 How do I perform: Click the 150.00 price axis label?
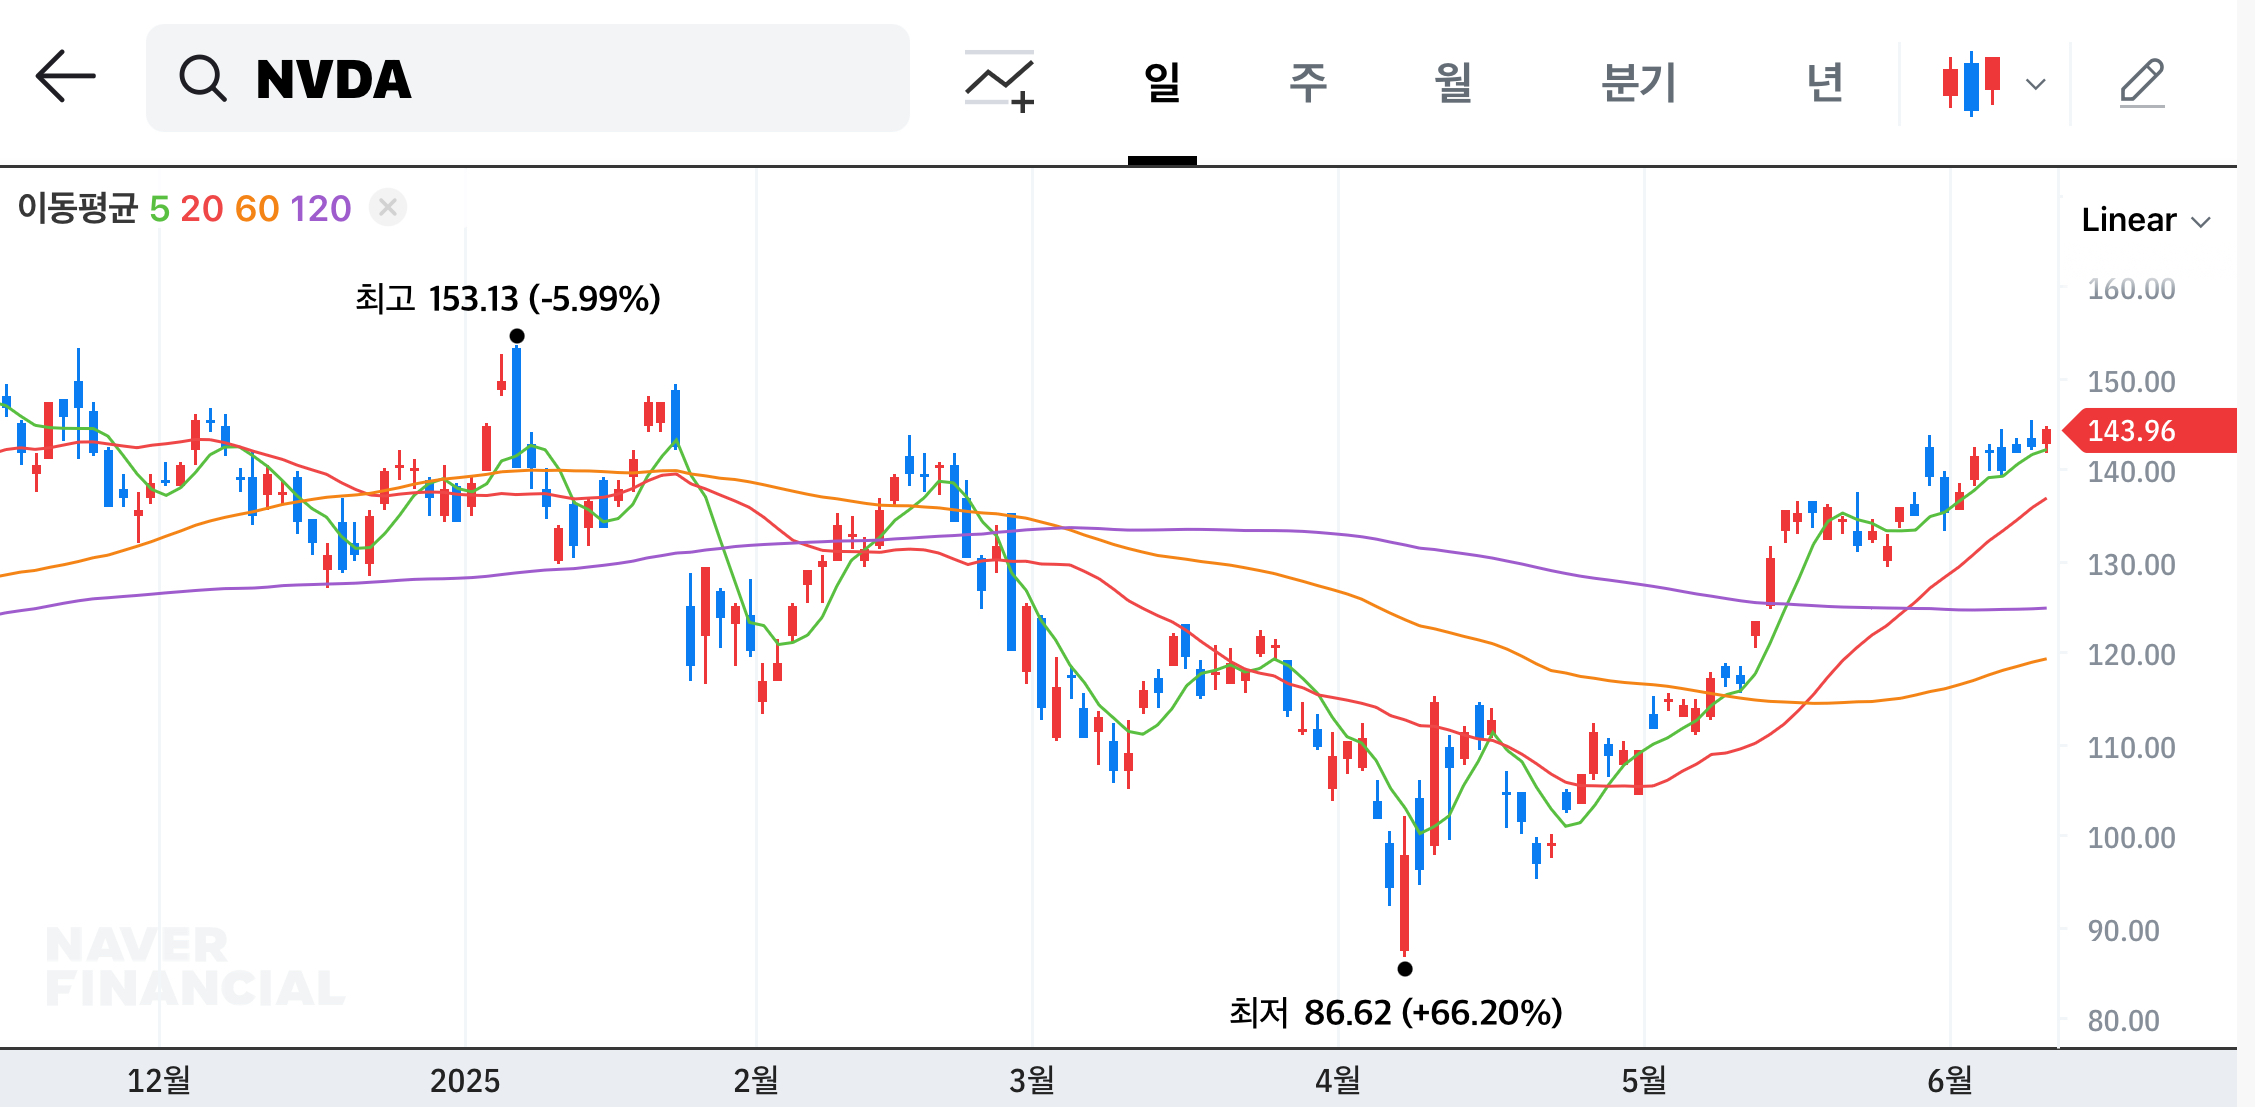pos(2131,381)
